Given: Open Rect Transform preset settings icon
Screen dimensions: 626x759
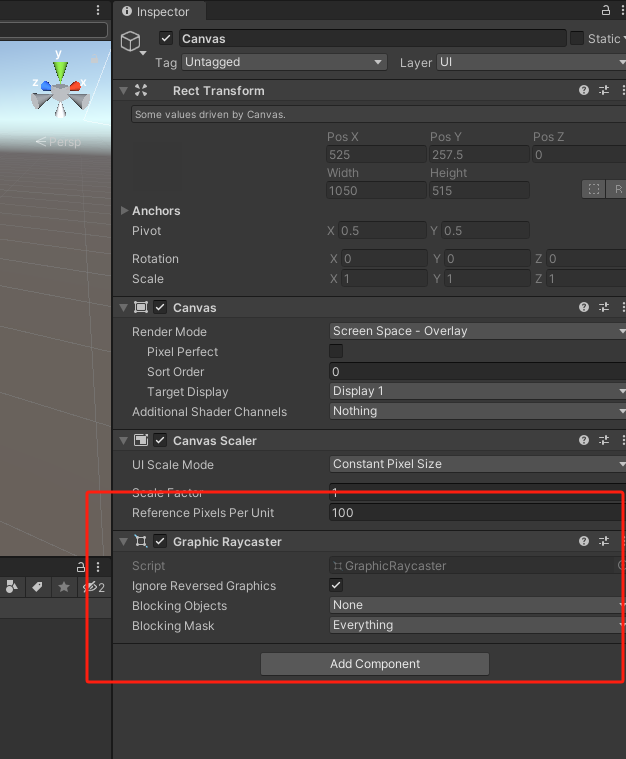Looking at the screenshot, I should (604, 90).
